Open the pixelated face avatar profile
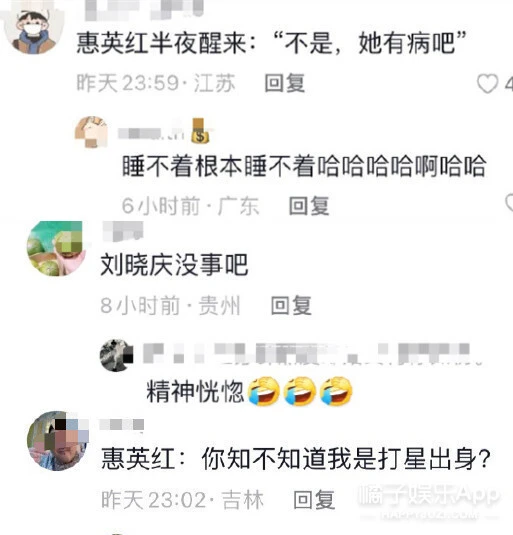Image resolution: width=513 pixels, height=535 pixels. (58, 441)
